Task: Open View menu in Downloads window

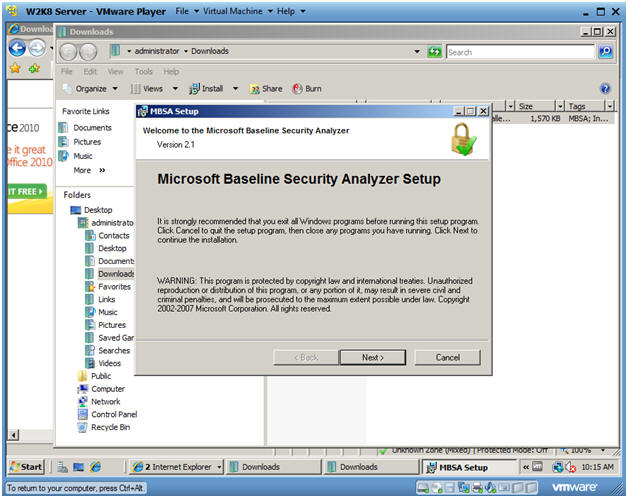Action: [x=115, y=72]
